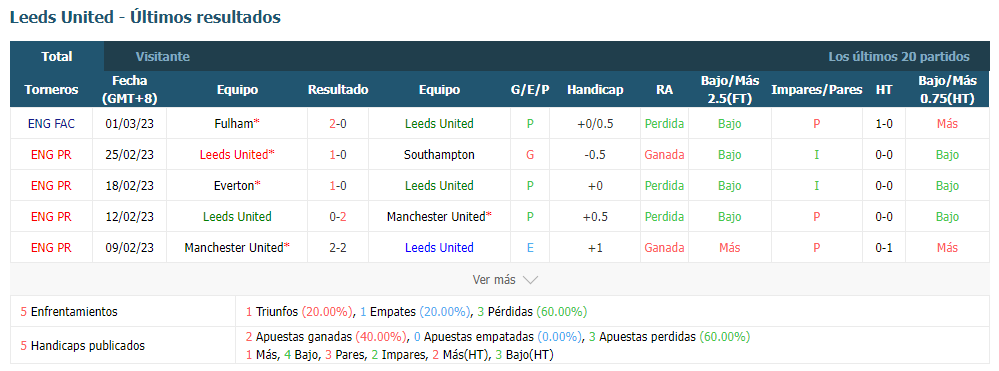This screenshot has width=999, height=371.
Task: Open Los últimos 20 partidos selector
Action: [899, 57]
